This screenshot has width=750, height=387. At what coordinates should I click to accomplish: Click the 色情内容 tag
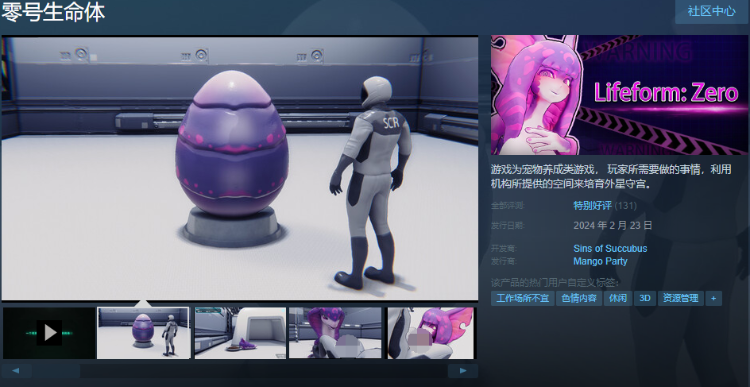(579, 299)
